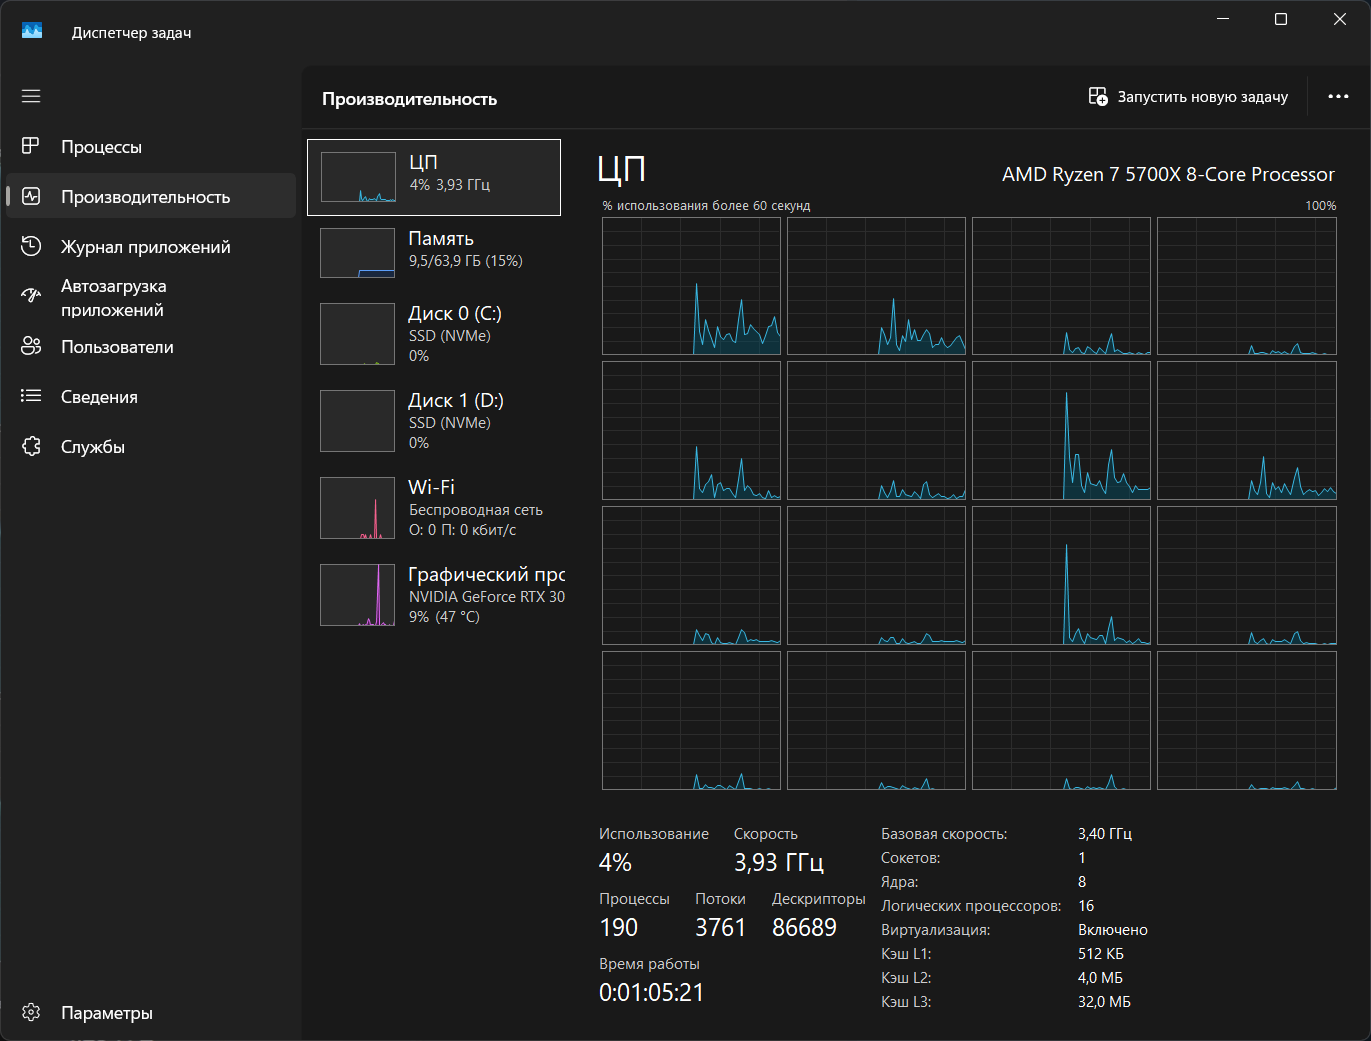1371x1041 pixels.
Task: Click the run new task icon
Action: pyautogui.click(x=1098, y=96)
